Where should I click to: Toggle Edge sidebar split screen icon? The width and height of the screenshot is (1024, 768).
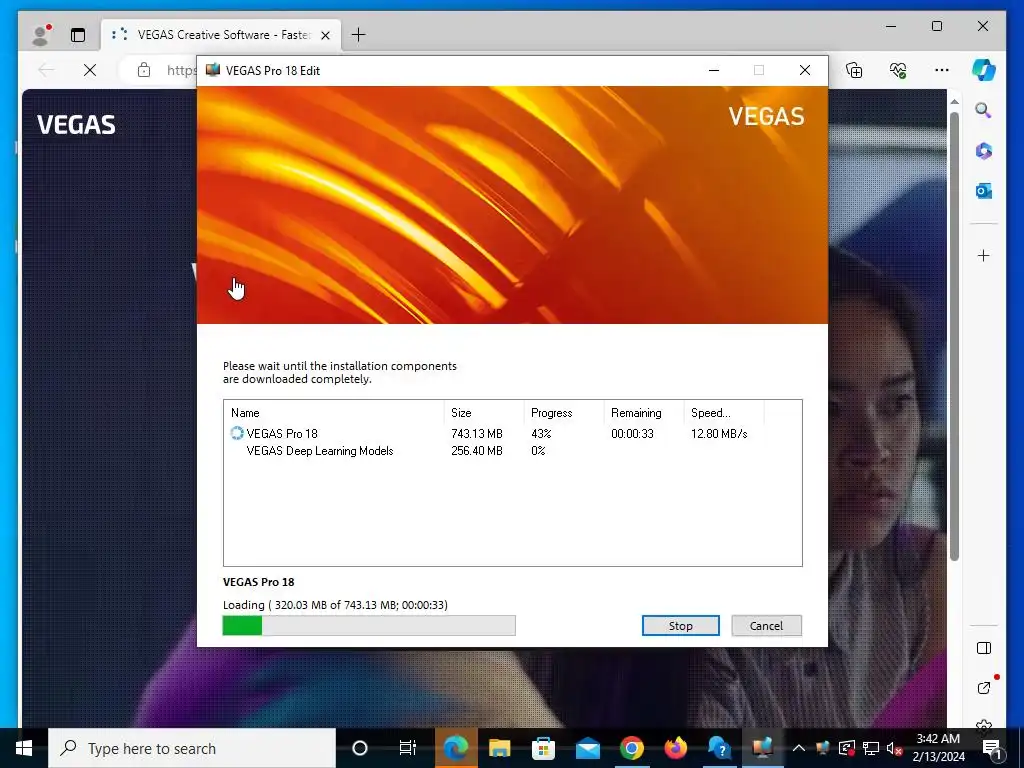tap(984, 648)
